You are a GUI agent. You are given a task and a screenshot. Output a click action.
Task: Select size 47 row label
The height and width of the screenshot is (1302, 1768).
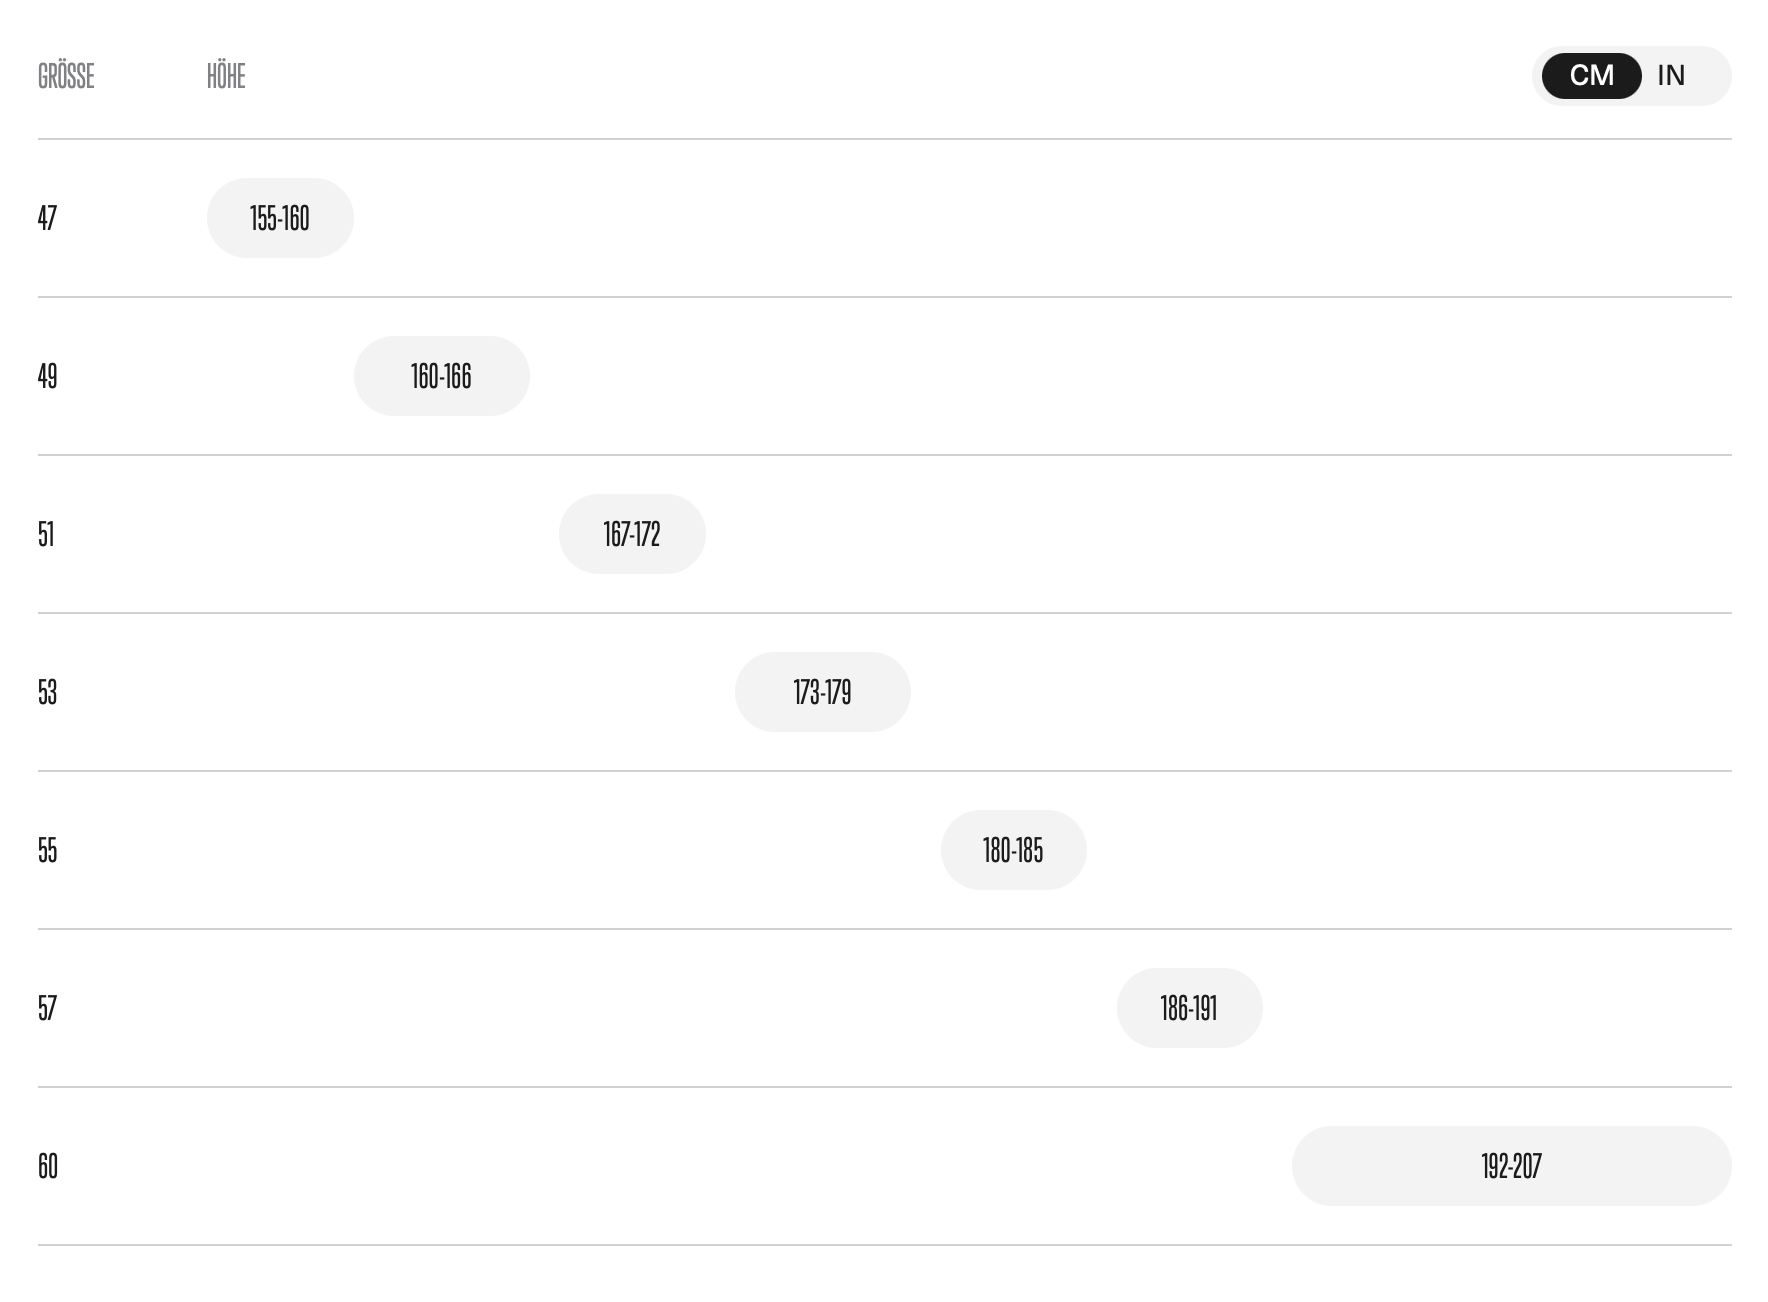click(47, 218)
